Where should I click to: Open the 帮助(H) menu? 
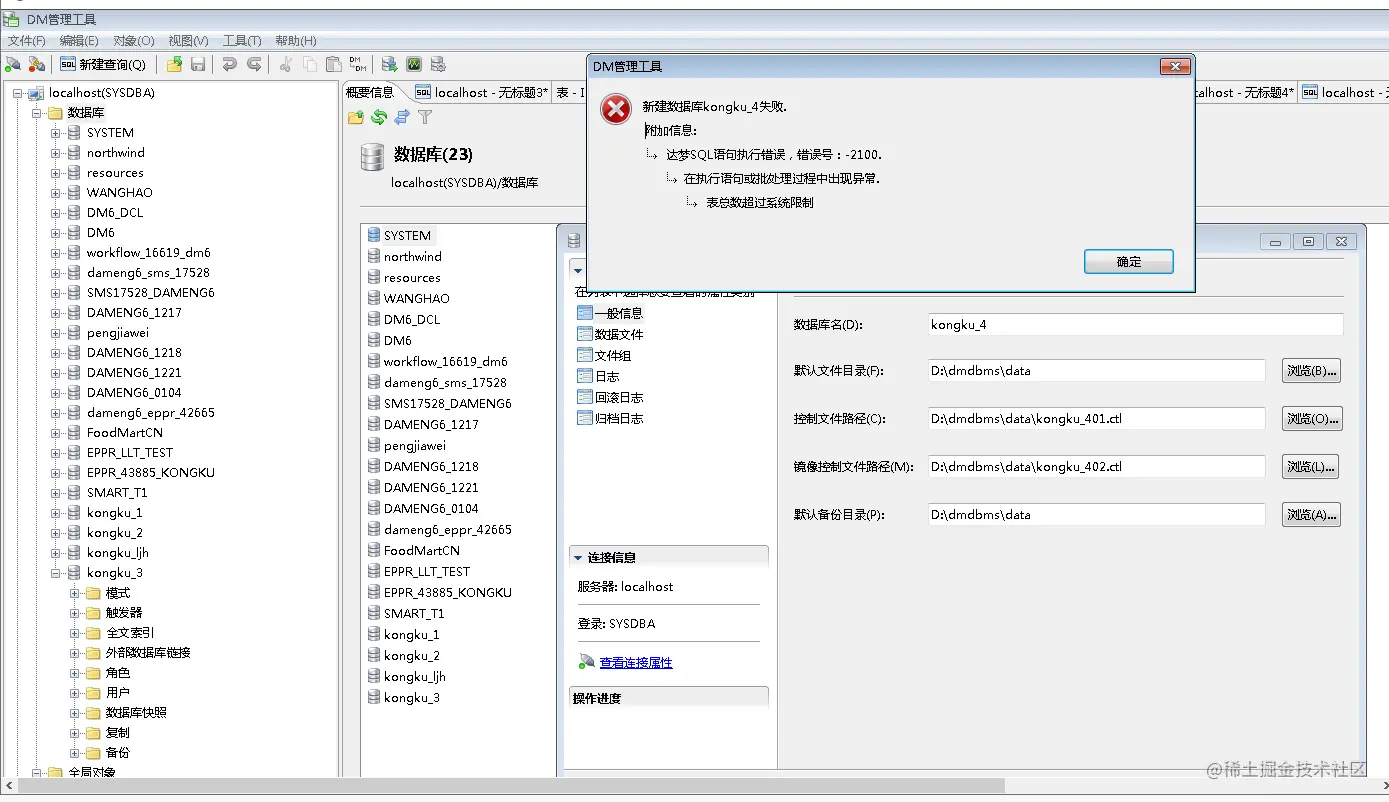(x=296, y=41)
